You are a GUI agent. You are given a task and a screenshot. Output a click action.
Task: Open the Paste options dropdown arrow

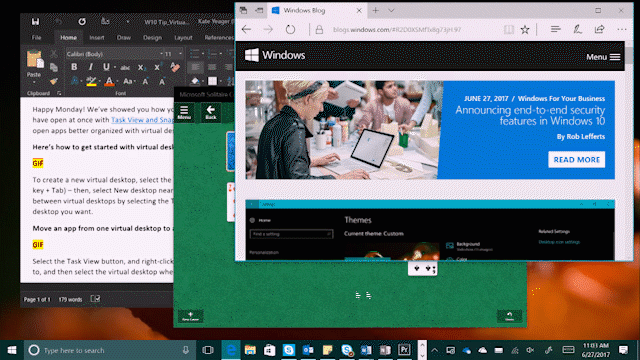34,82
